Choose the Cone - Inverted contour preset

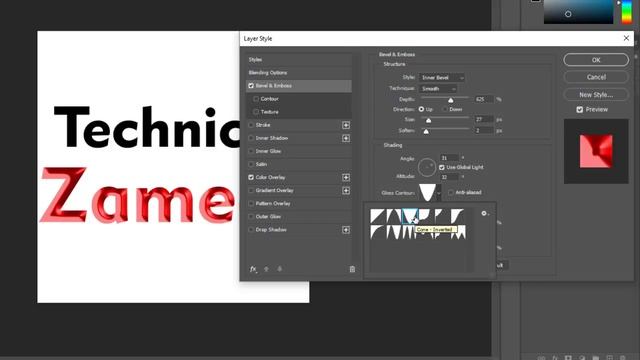pos(410,216)
